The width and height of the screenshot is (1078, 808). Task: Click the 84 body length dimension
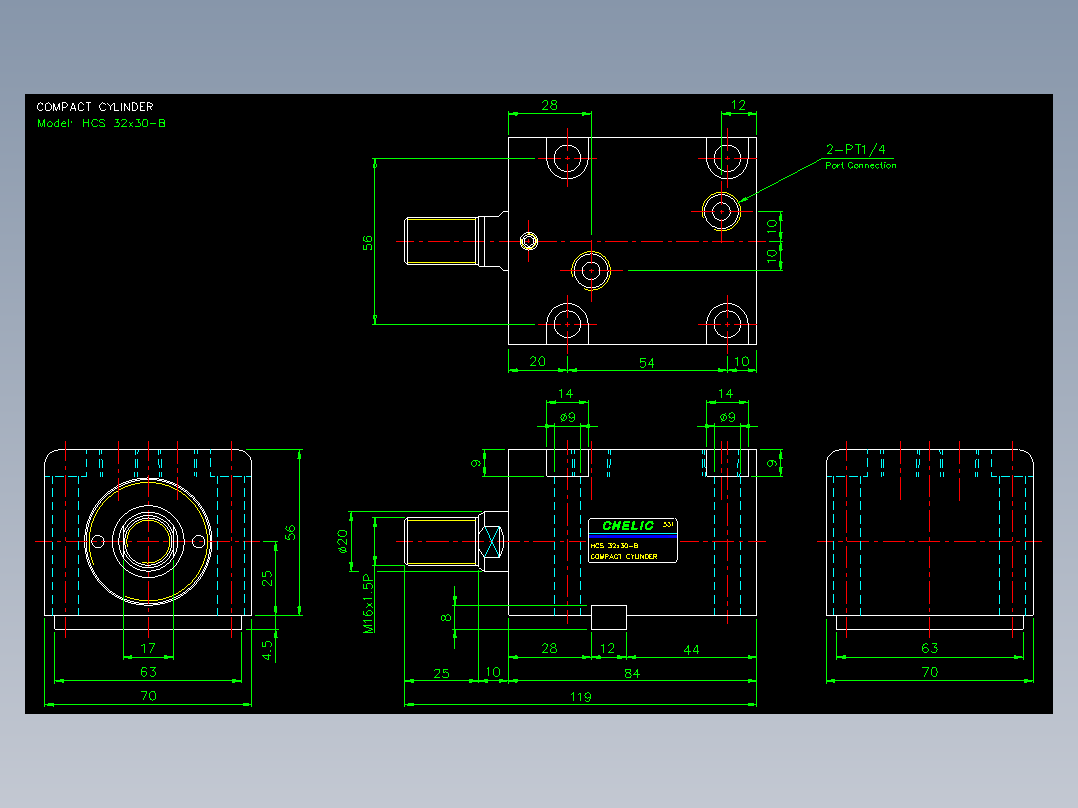click(x=632, y=673)
